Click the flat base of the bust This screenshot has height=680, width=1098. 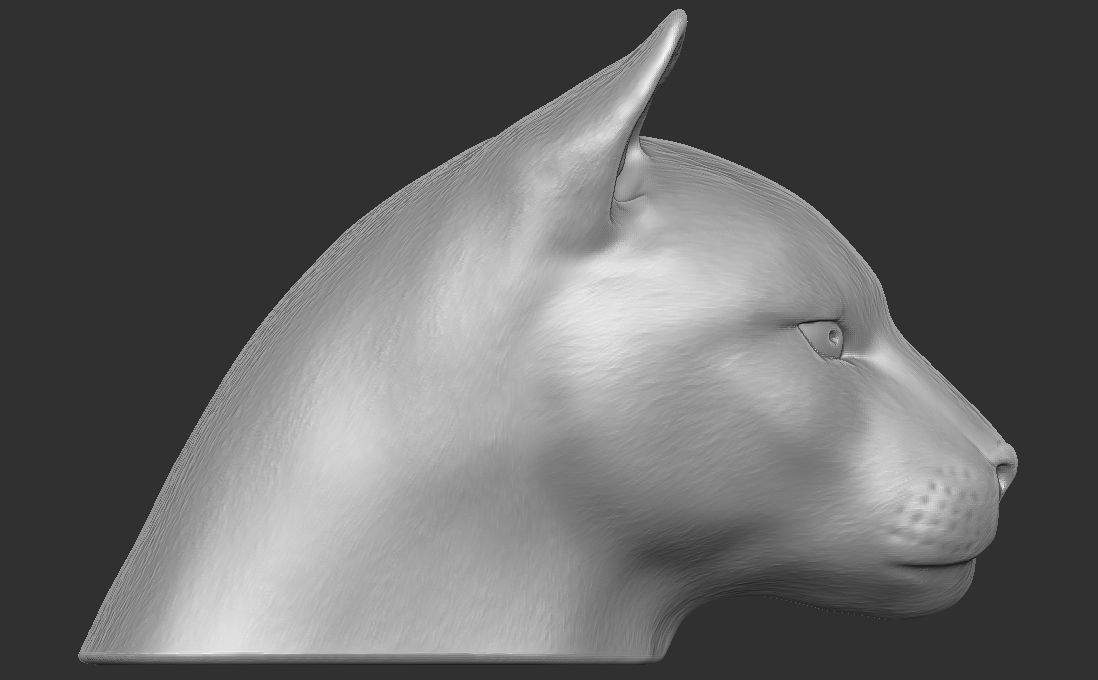pyautogui.click(x=369, y=657)
